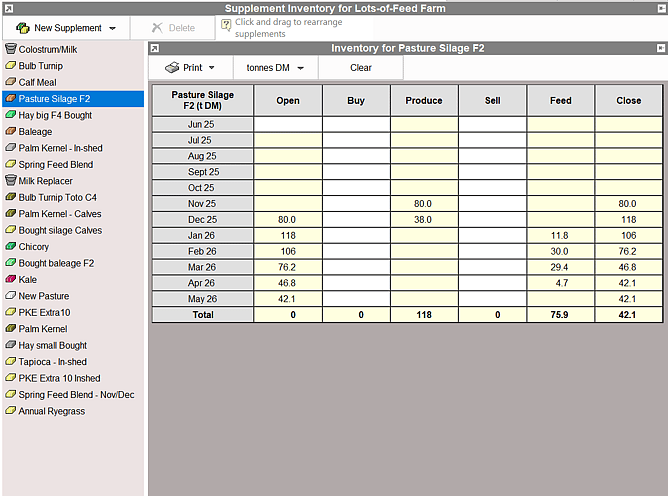Click the Sell column header
This screenshot has width=668, height=496.
pos(492,101)
